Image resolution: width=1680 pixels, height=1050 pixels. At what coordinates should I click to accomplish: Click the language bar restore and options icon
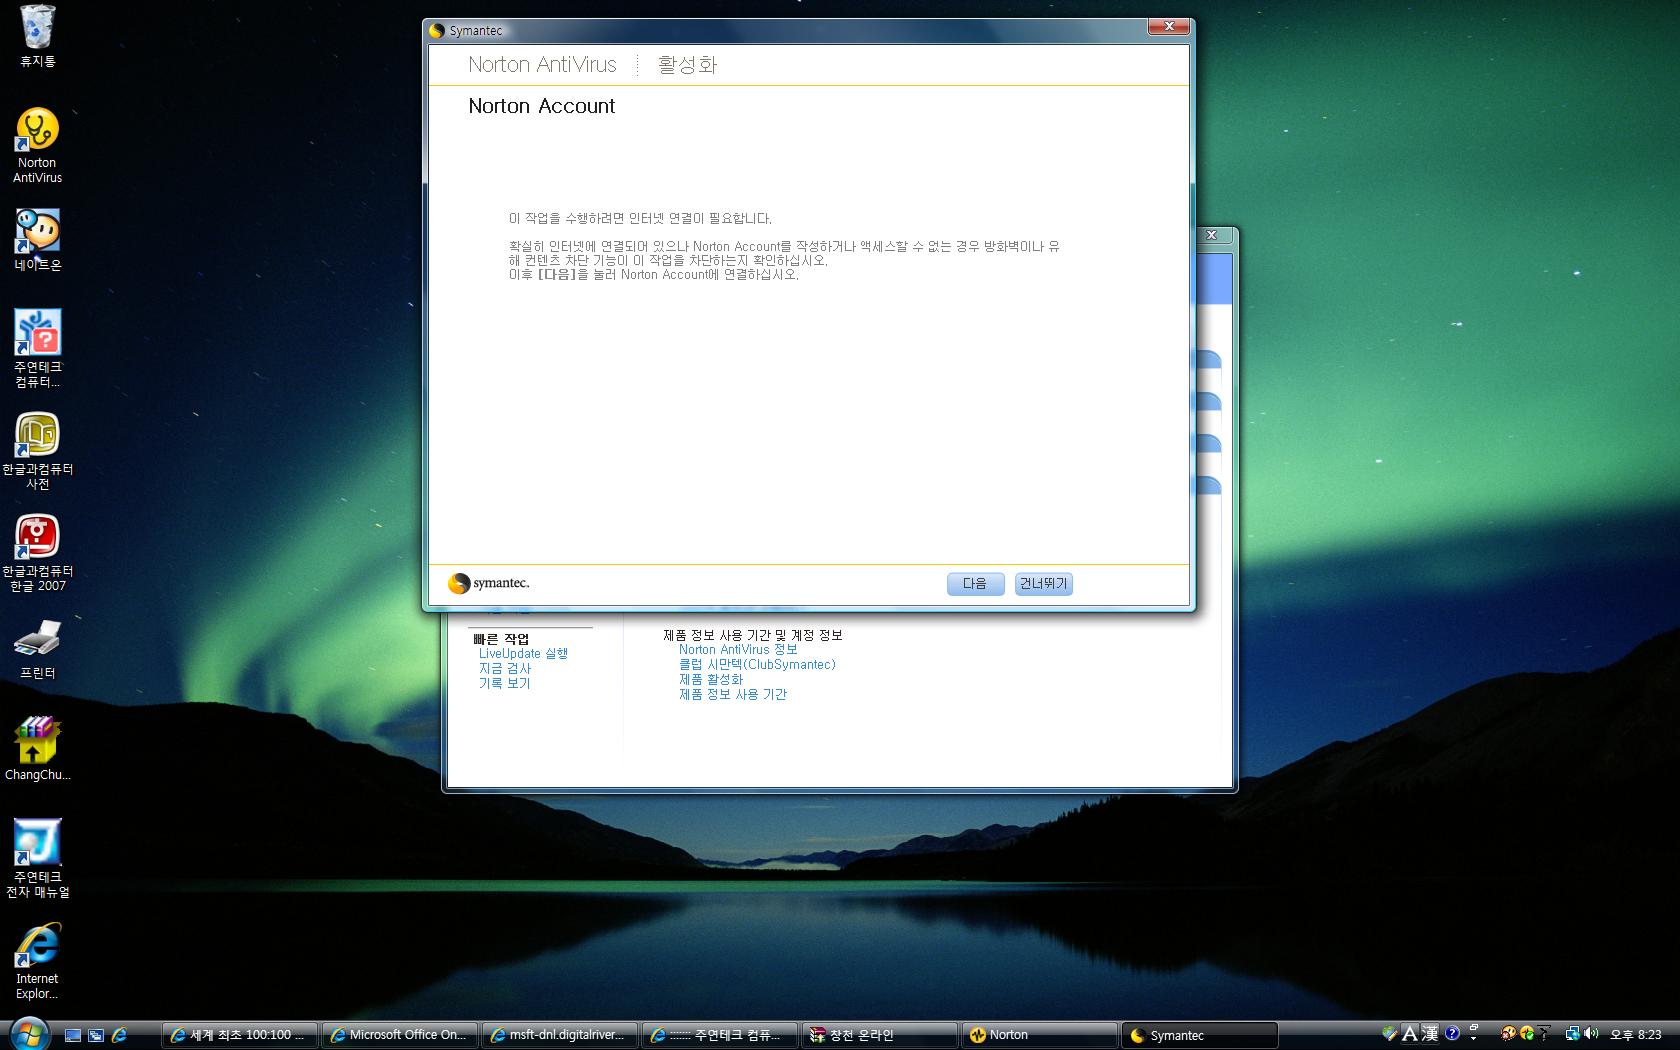tap(1473, 1034)
